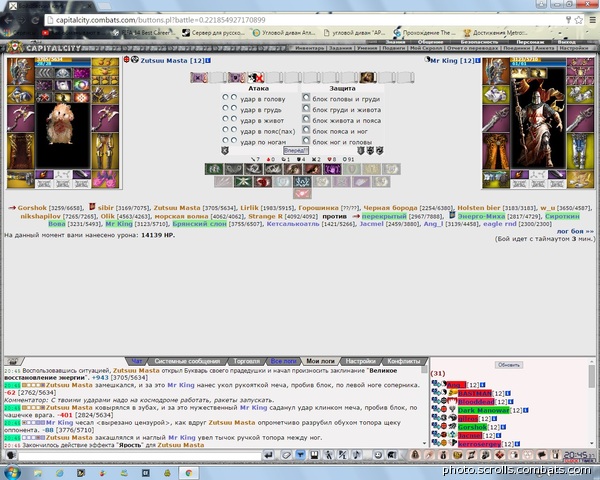This screenshot has height=480, width=600.
Task: Choose блок груди и живота radio
Action: 306,108
